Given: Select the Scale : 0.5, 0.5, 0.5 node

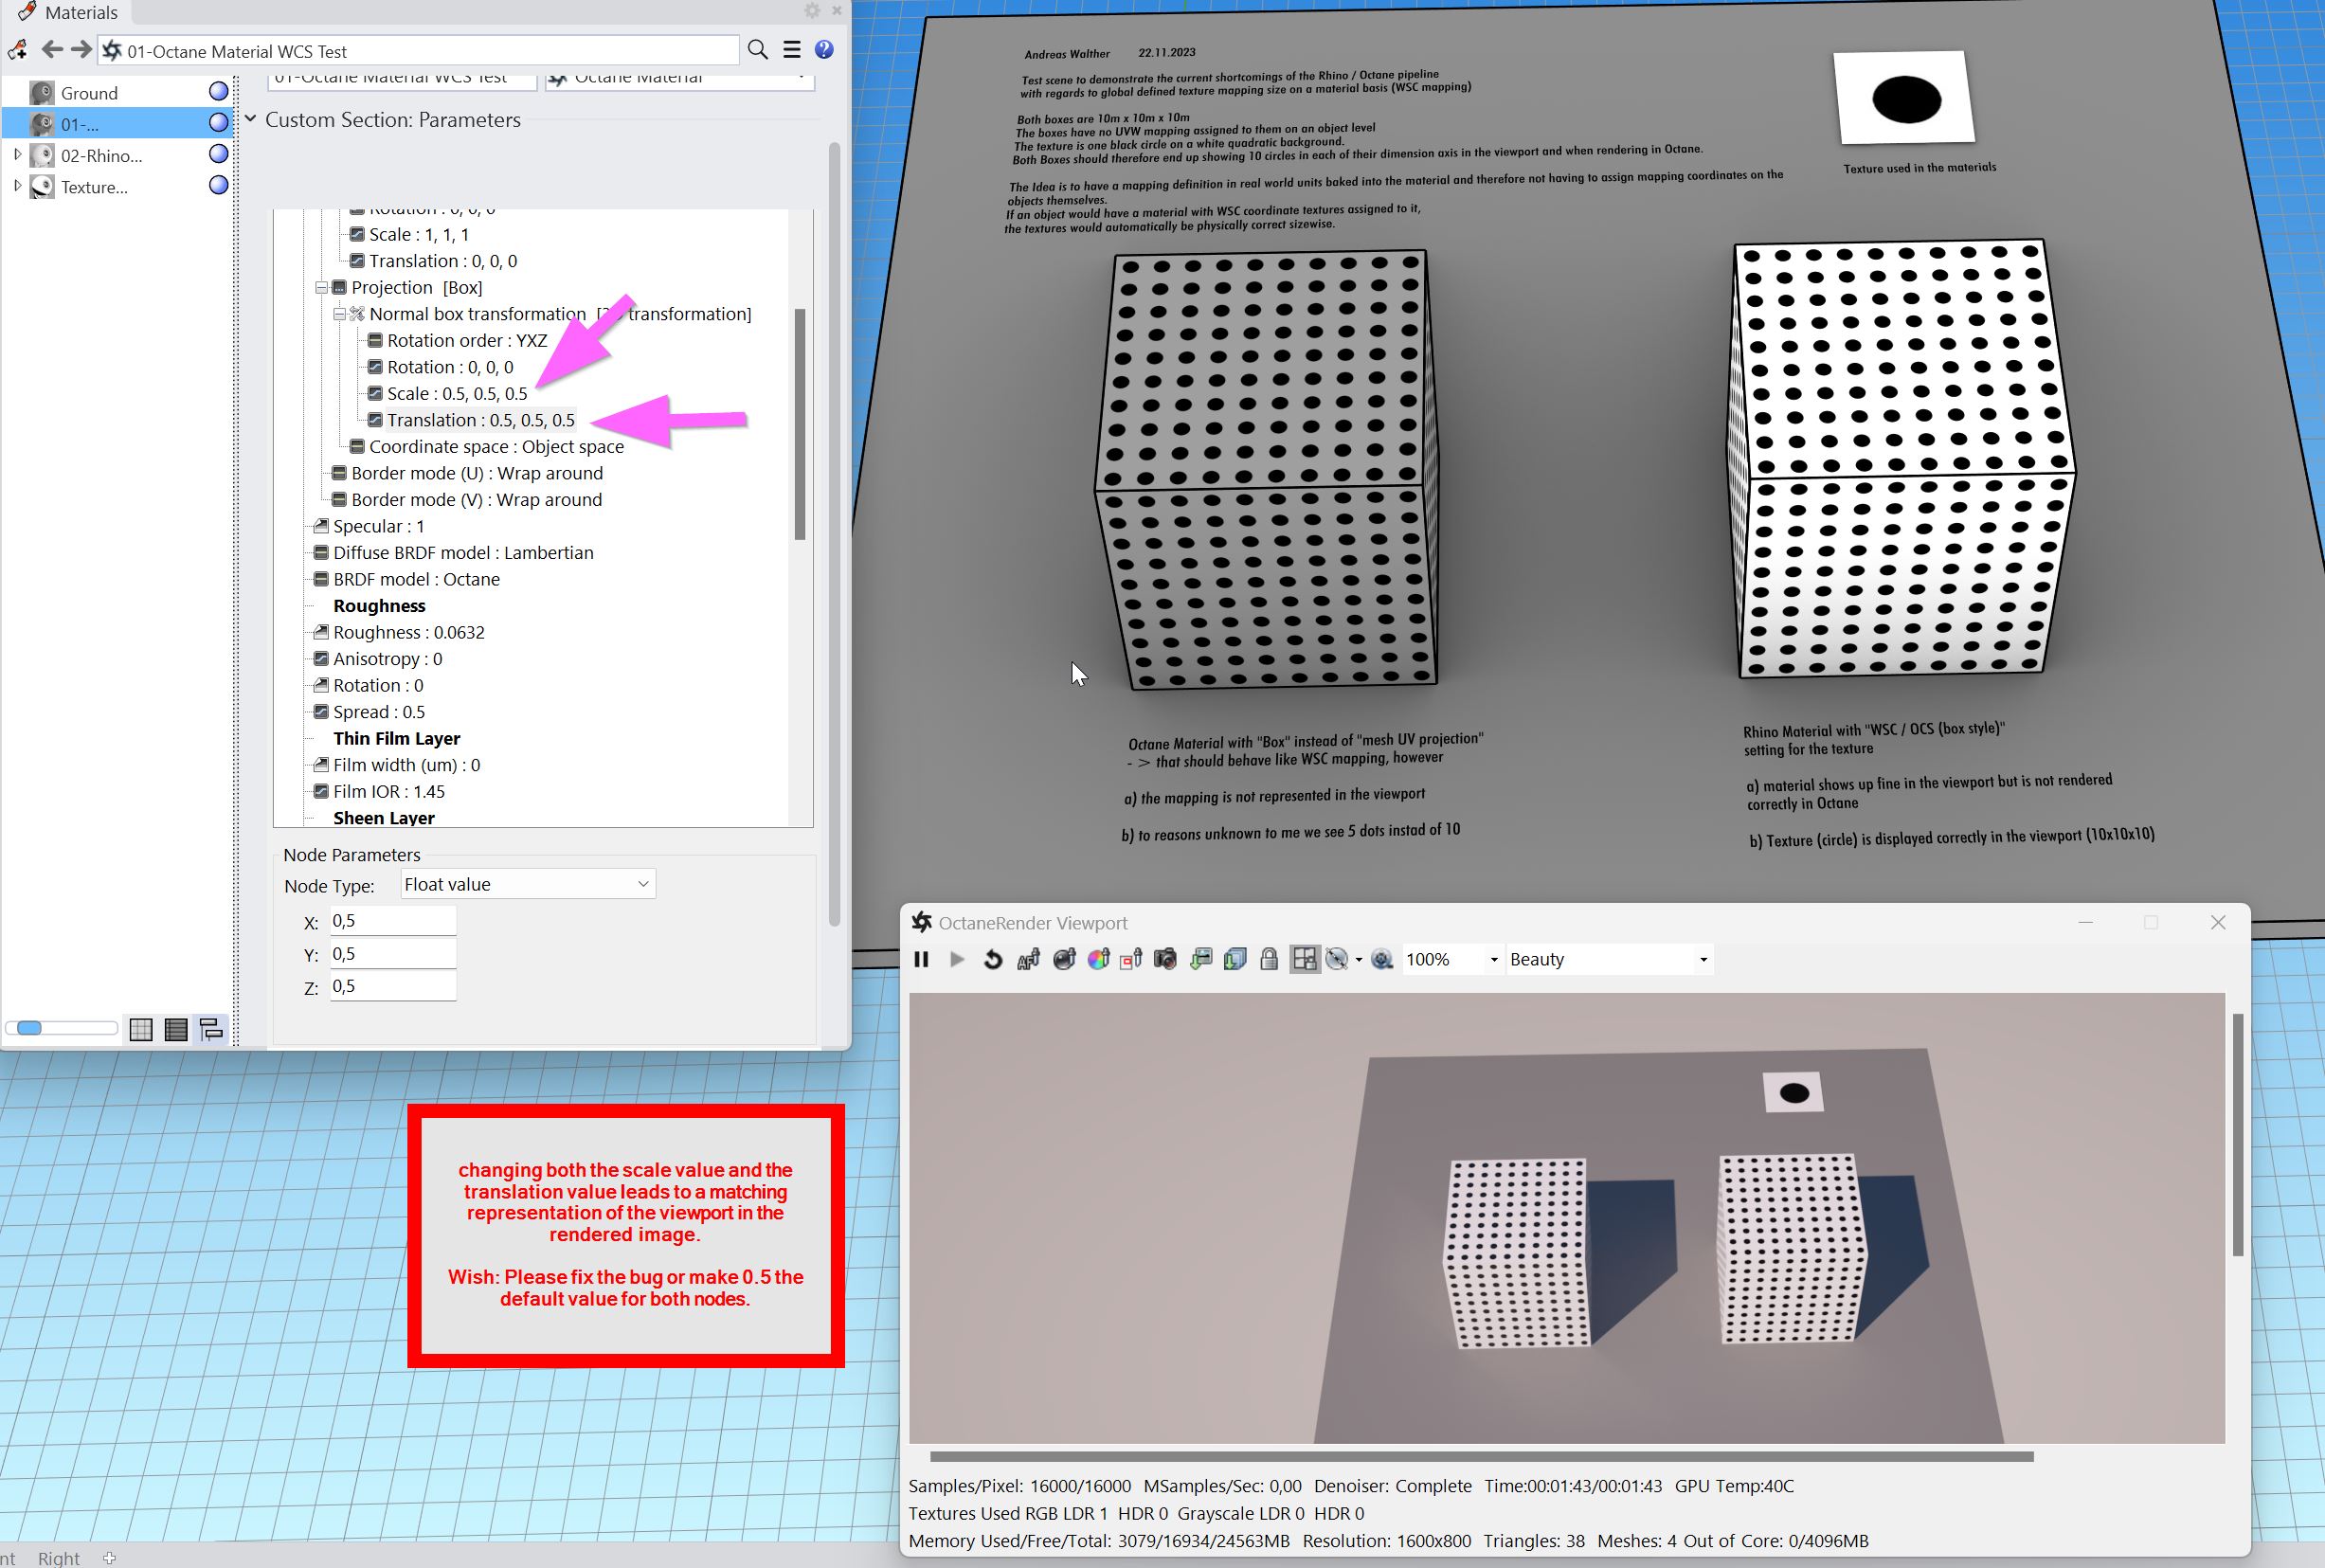Looking at the screenshot, I should 456,393.
